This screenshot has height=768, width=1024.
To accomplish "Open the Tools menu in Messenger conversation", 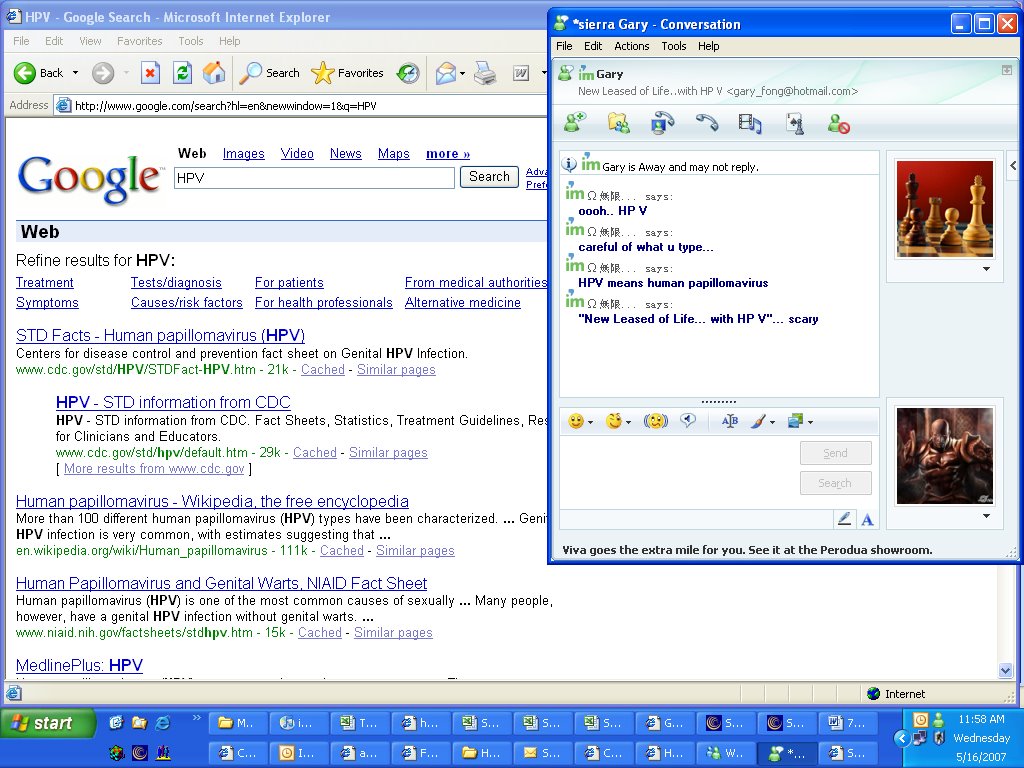I will [x=673, y=46].
